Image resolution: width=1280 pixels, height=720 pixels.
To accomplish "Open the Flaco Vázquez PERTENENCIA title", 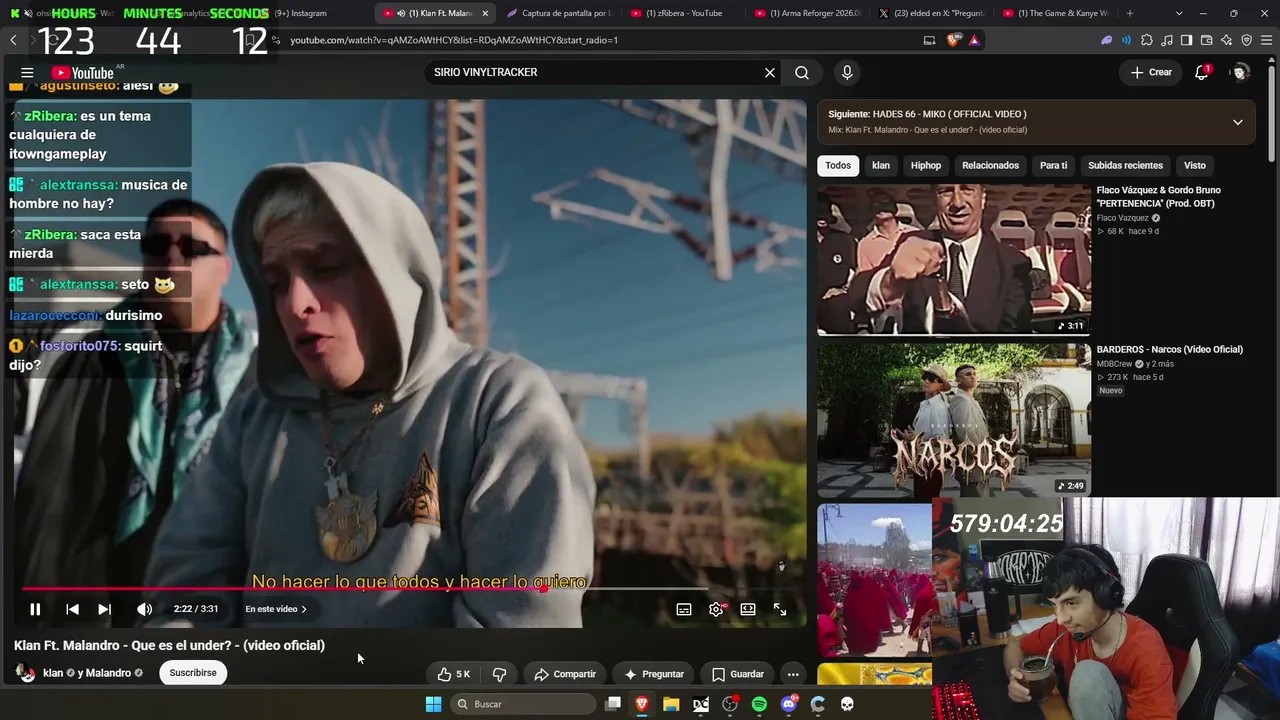I will pos(1158,197).
